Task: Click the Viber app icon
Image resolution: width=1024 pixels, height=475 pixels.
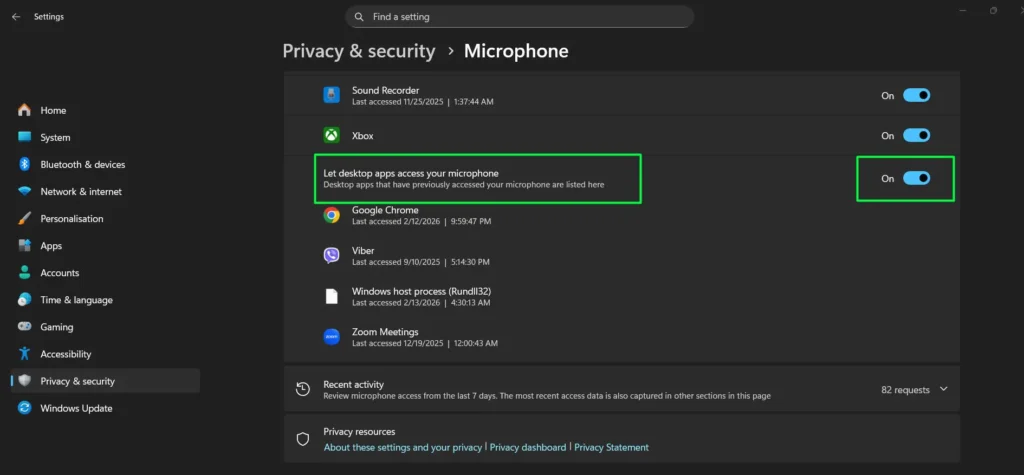Action: point(332,255)
